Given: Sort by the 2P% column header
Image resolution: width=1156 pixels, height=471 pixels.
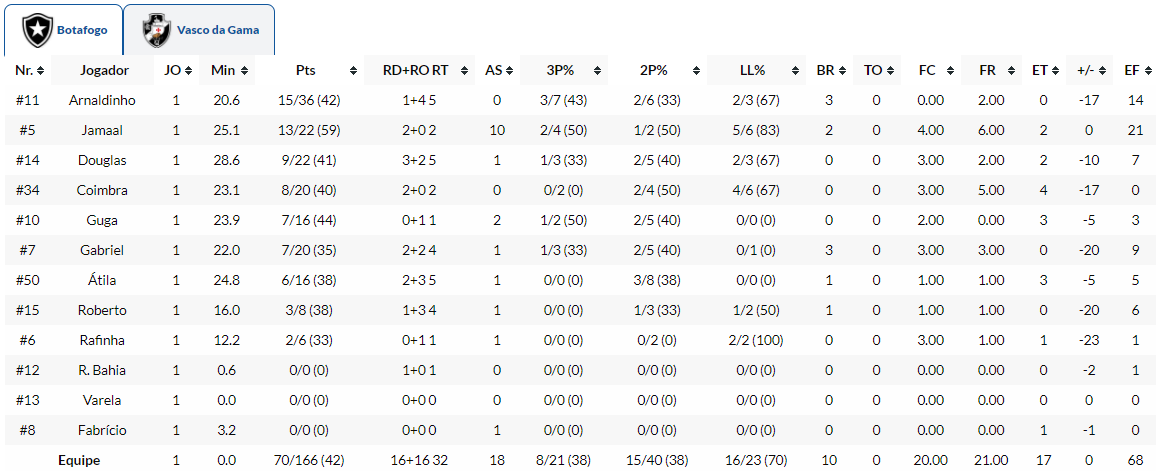Looking at the screenshot, I should pyautogui.click(x=653, y=70).
